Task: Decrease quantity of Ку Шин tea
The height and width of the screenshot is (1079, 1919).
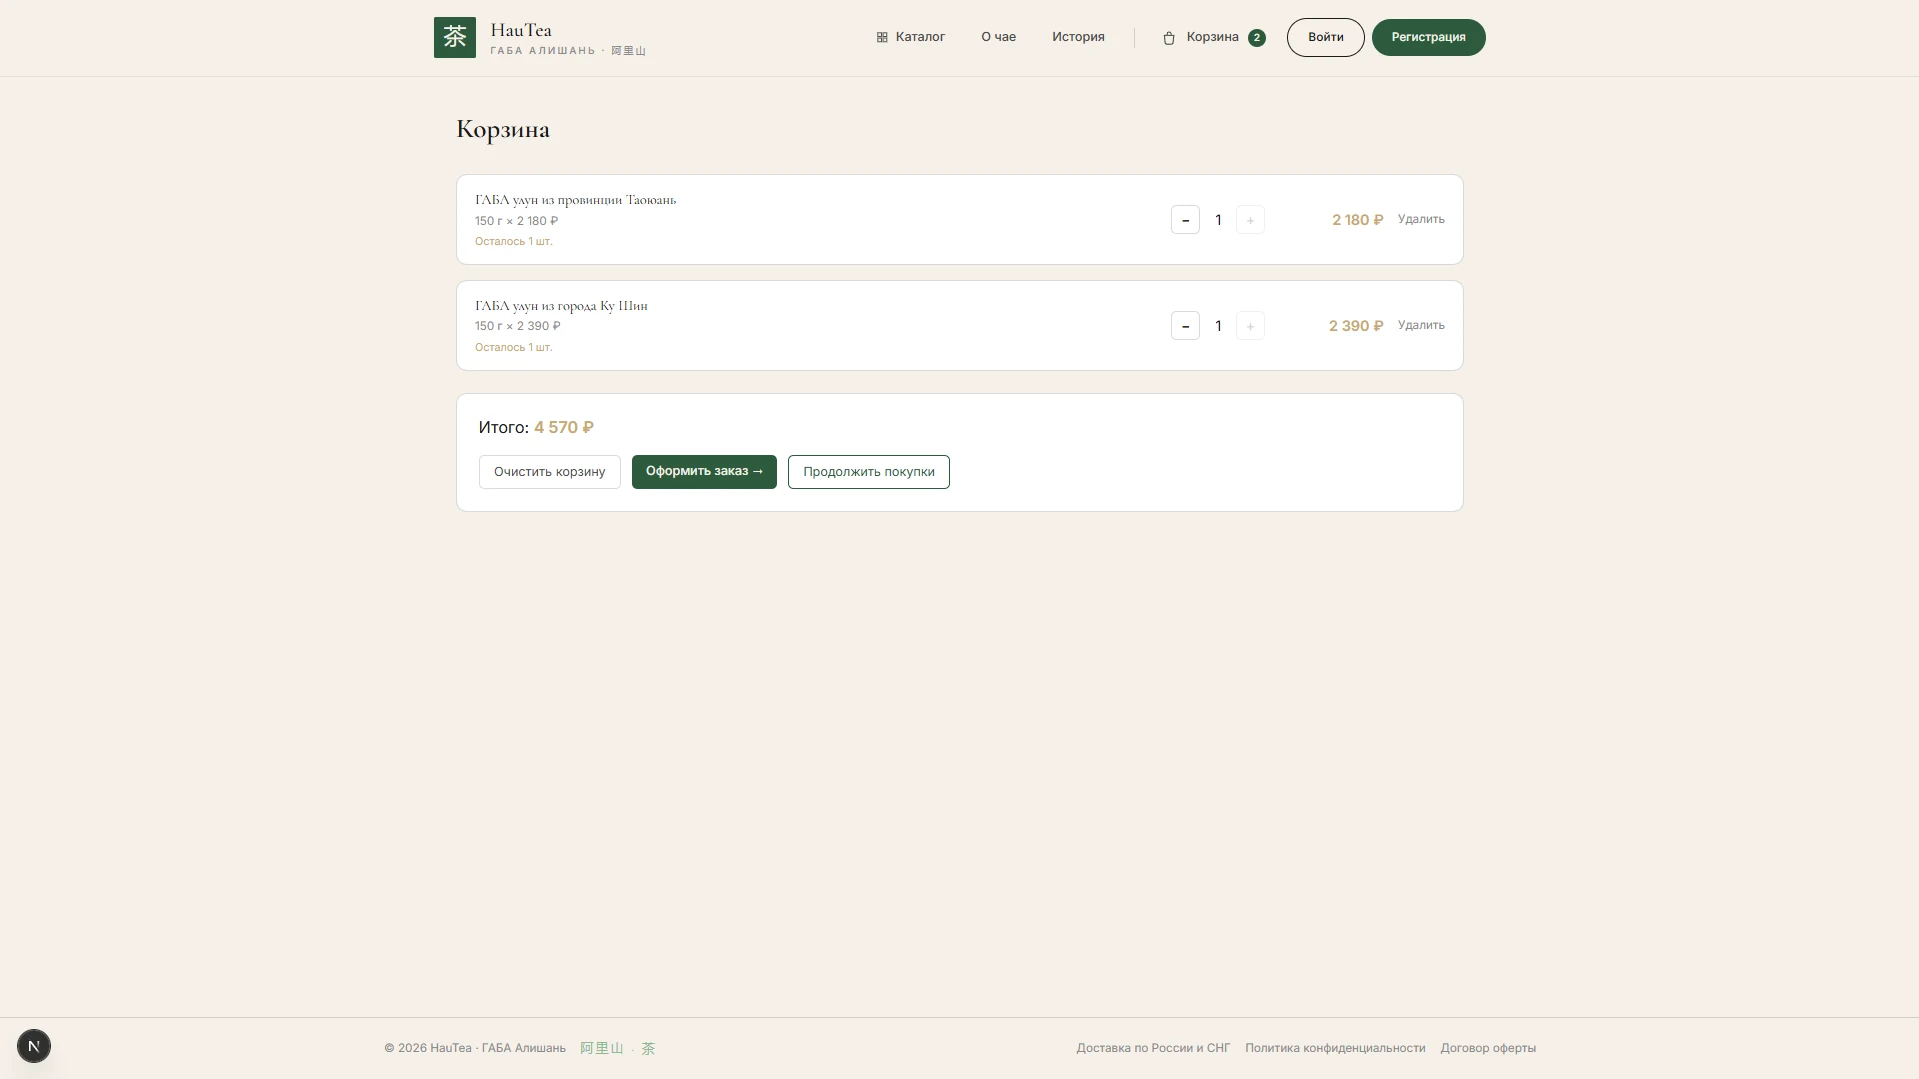Action: pyautogui.click(x=1185, y=326)
